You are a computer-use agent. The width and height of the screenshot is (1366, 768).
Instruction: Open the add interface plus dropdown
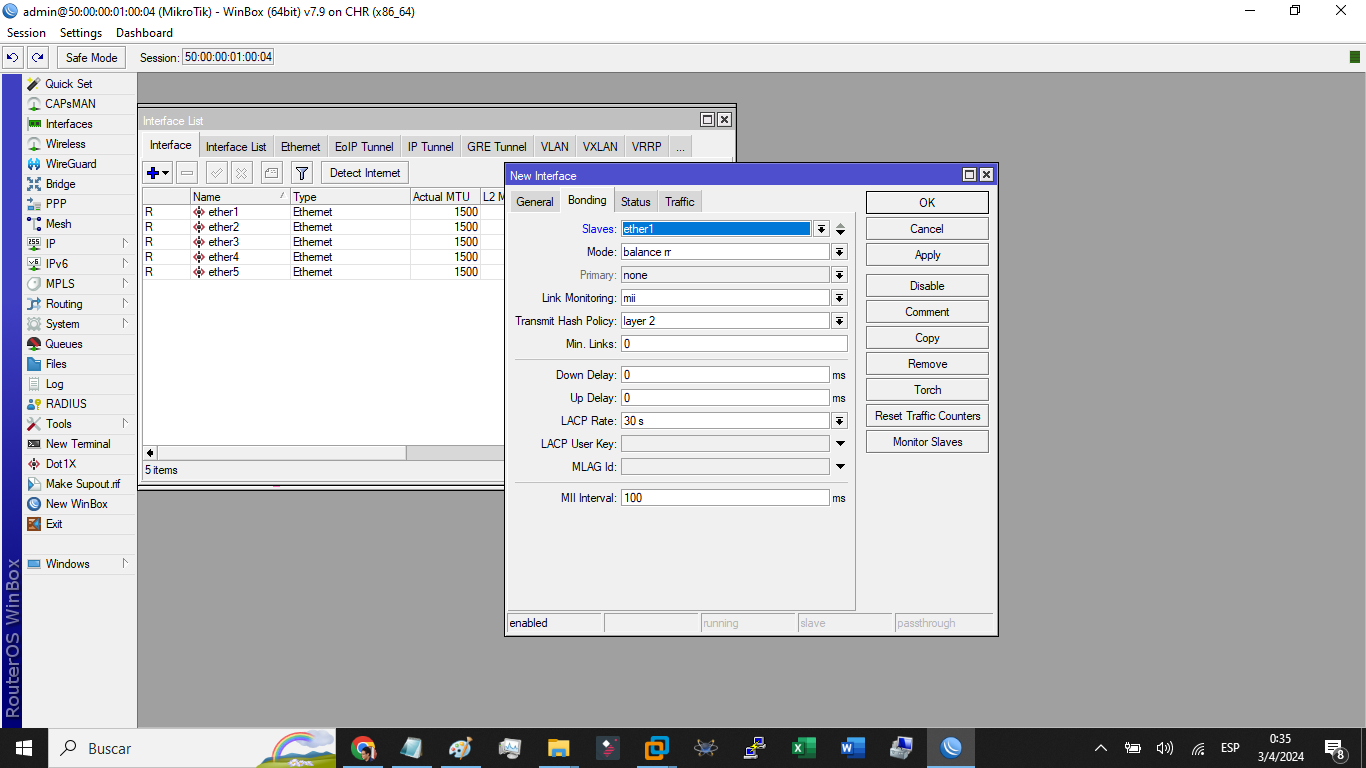coord(158,173)
